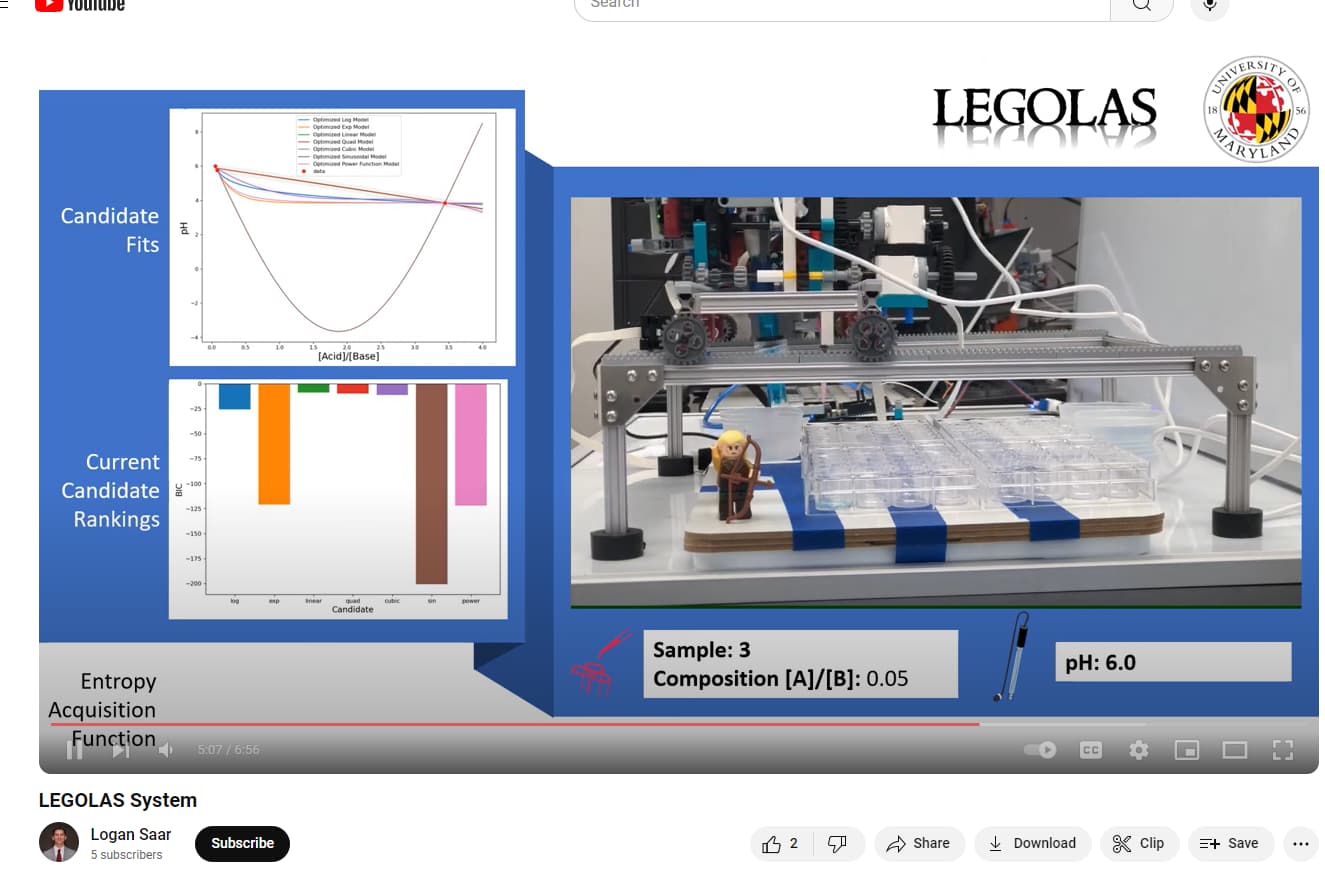Save video to a playlist
The height and width of the screenshot is (872, 1325).
point(1229,843)
